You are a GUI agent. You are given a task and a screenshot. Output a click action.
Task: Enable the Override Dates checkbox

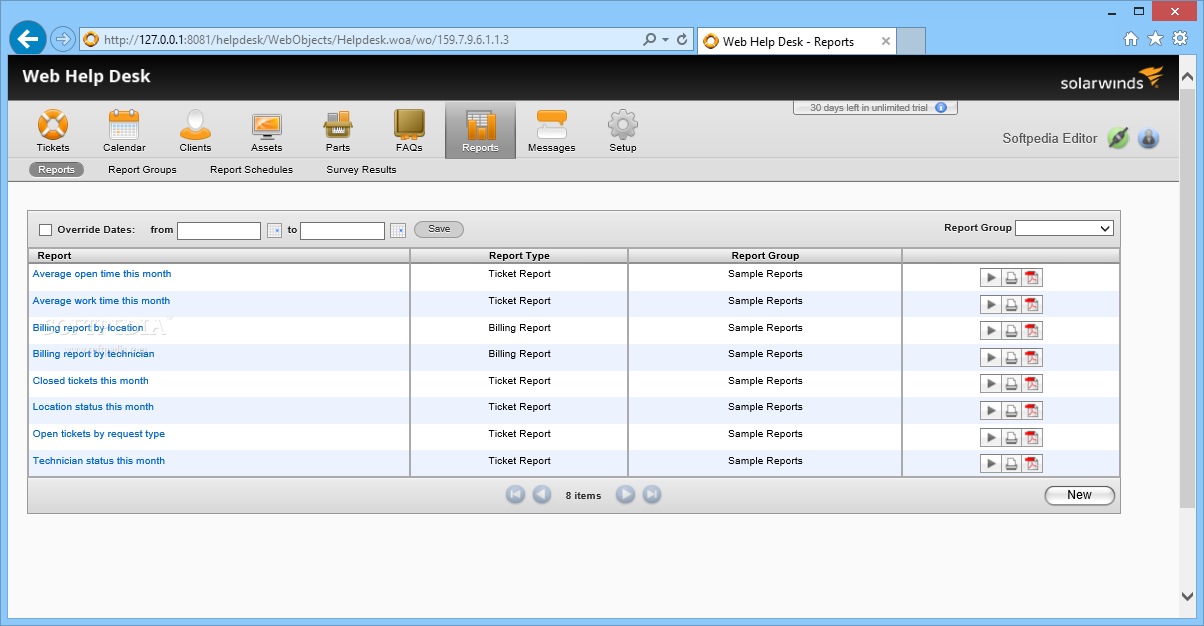point(45,230)
